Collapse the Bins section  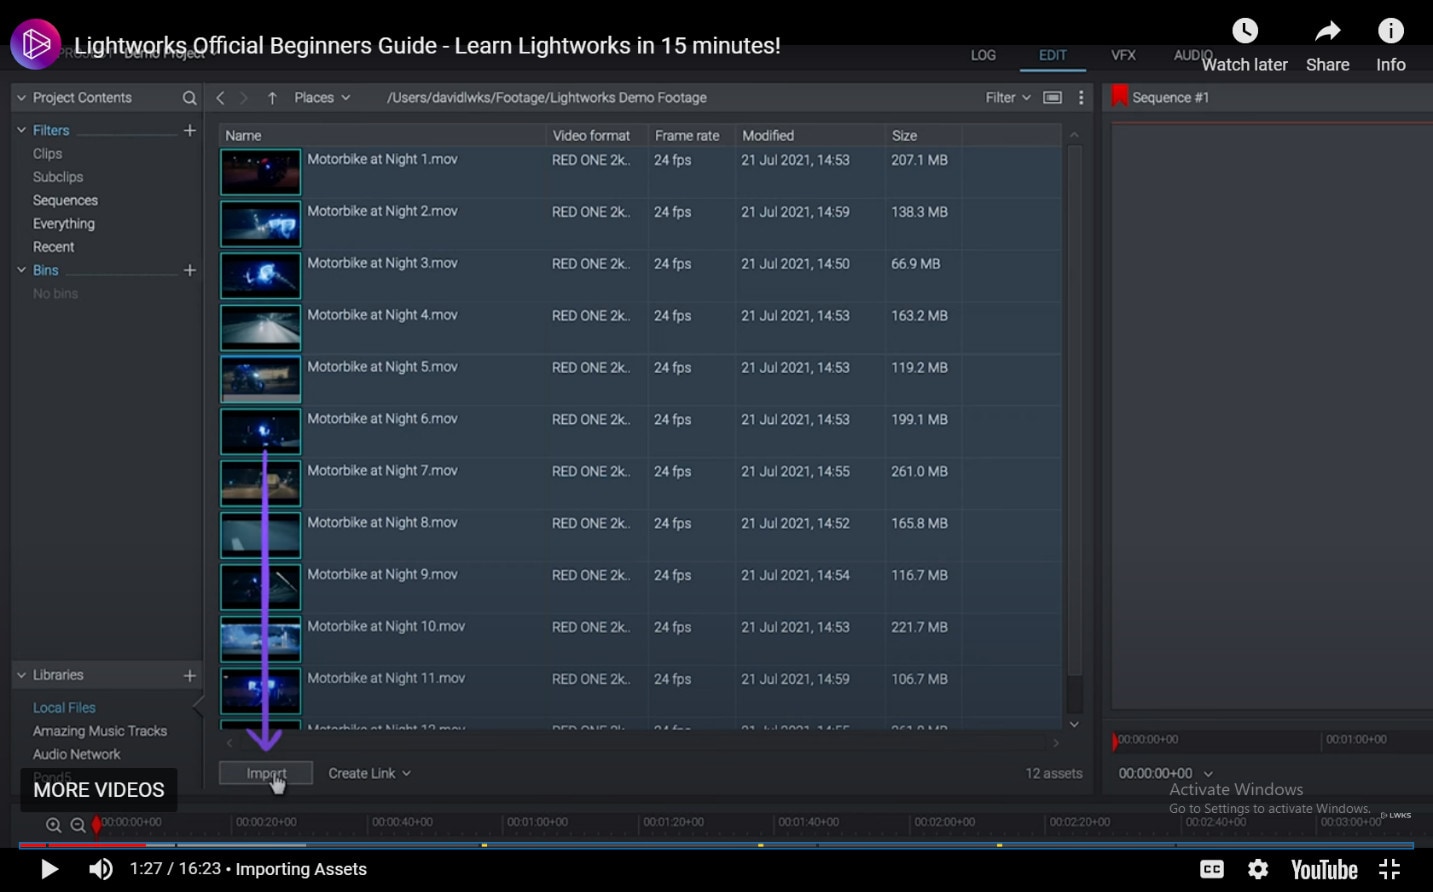click(21, 270)
